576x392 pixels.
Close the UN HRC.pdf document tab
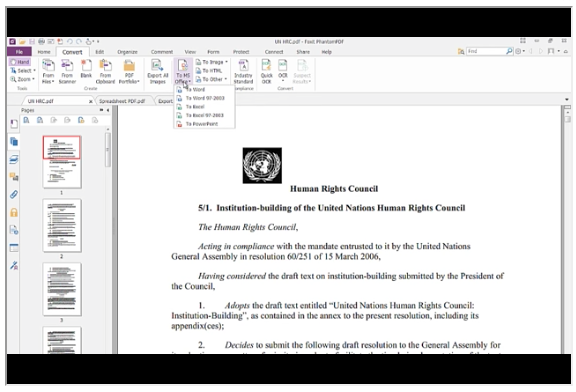pyautogui.click(x=91, y=101)
